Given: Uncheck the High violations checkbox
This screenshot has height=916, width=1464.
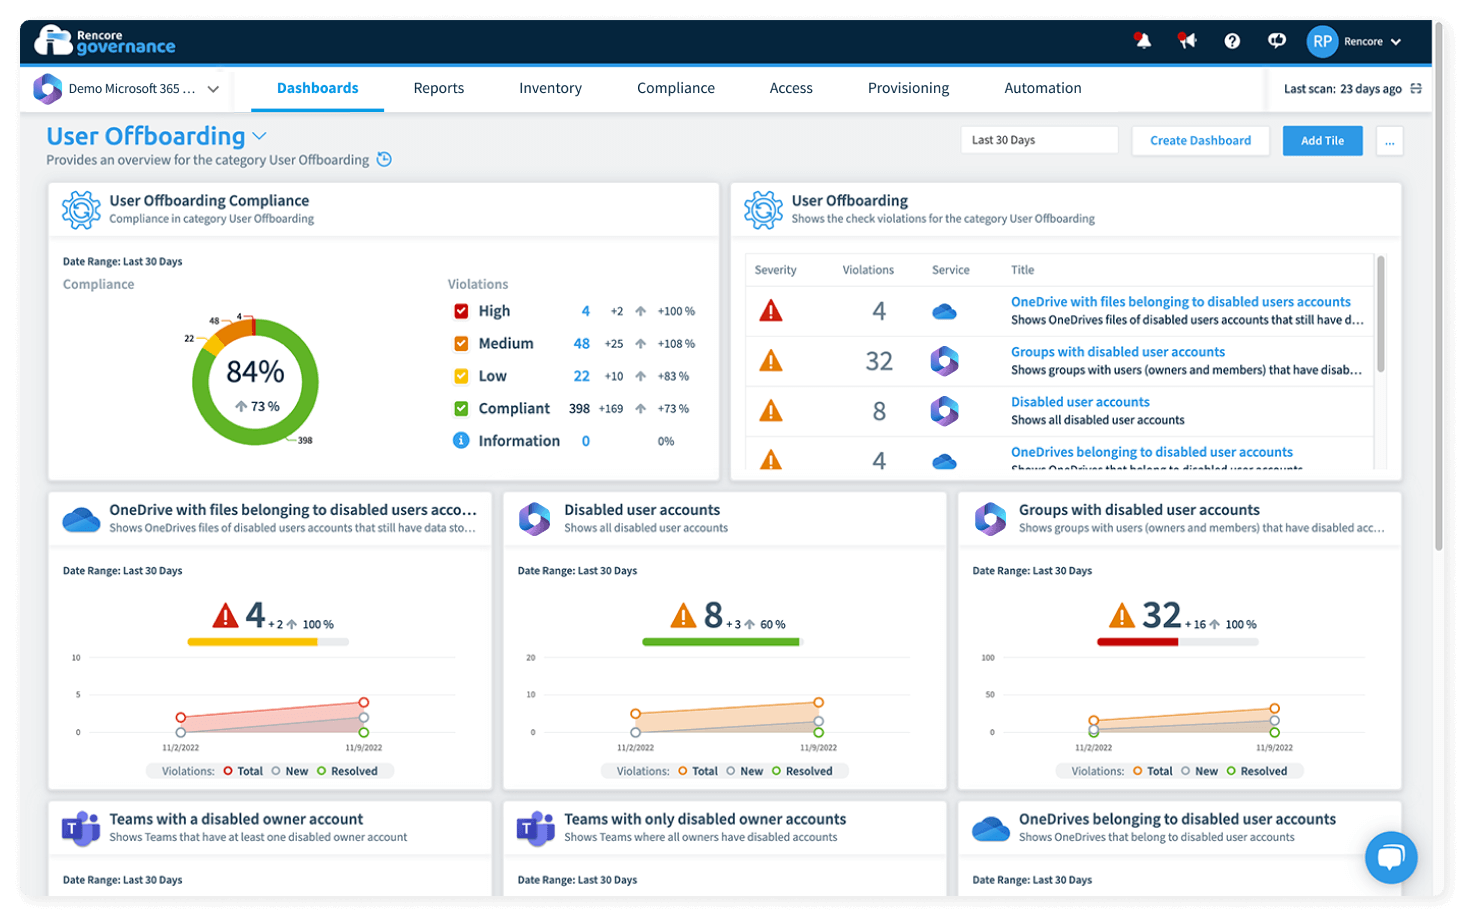Looking at the screenshot, I should 461,310.
